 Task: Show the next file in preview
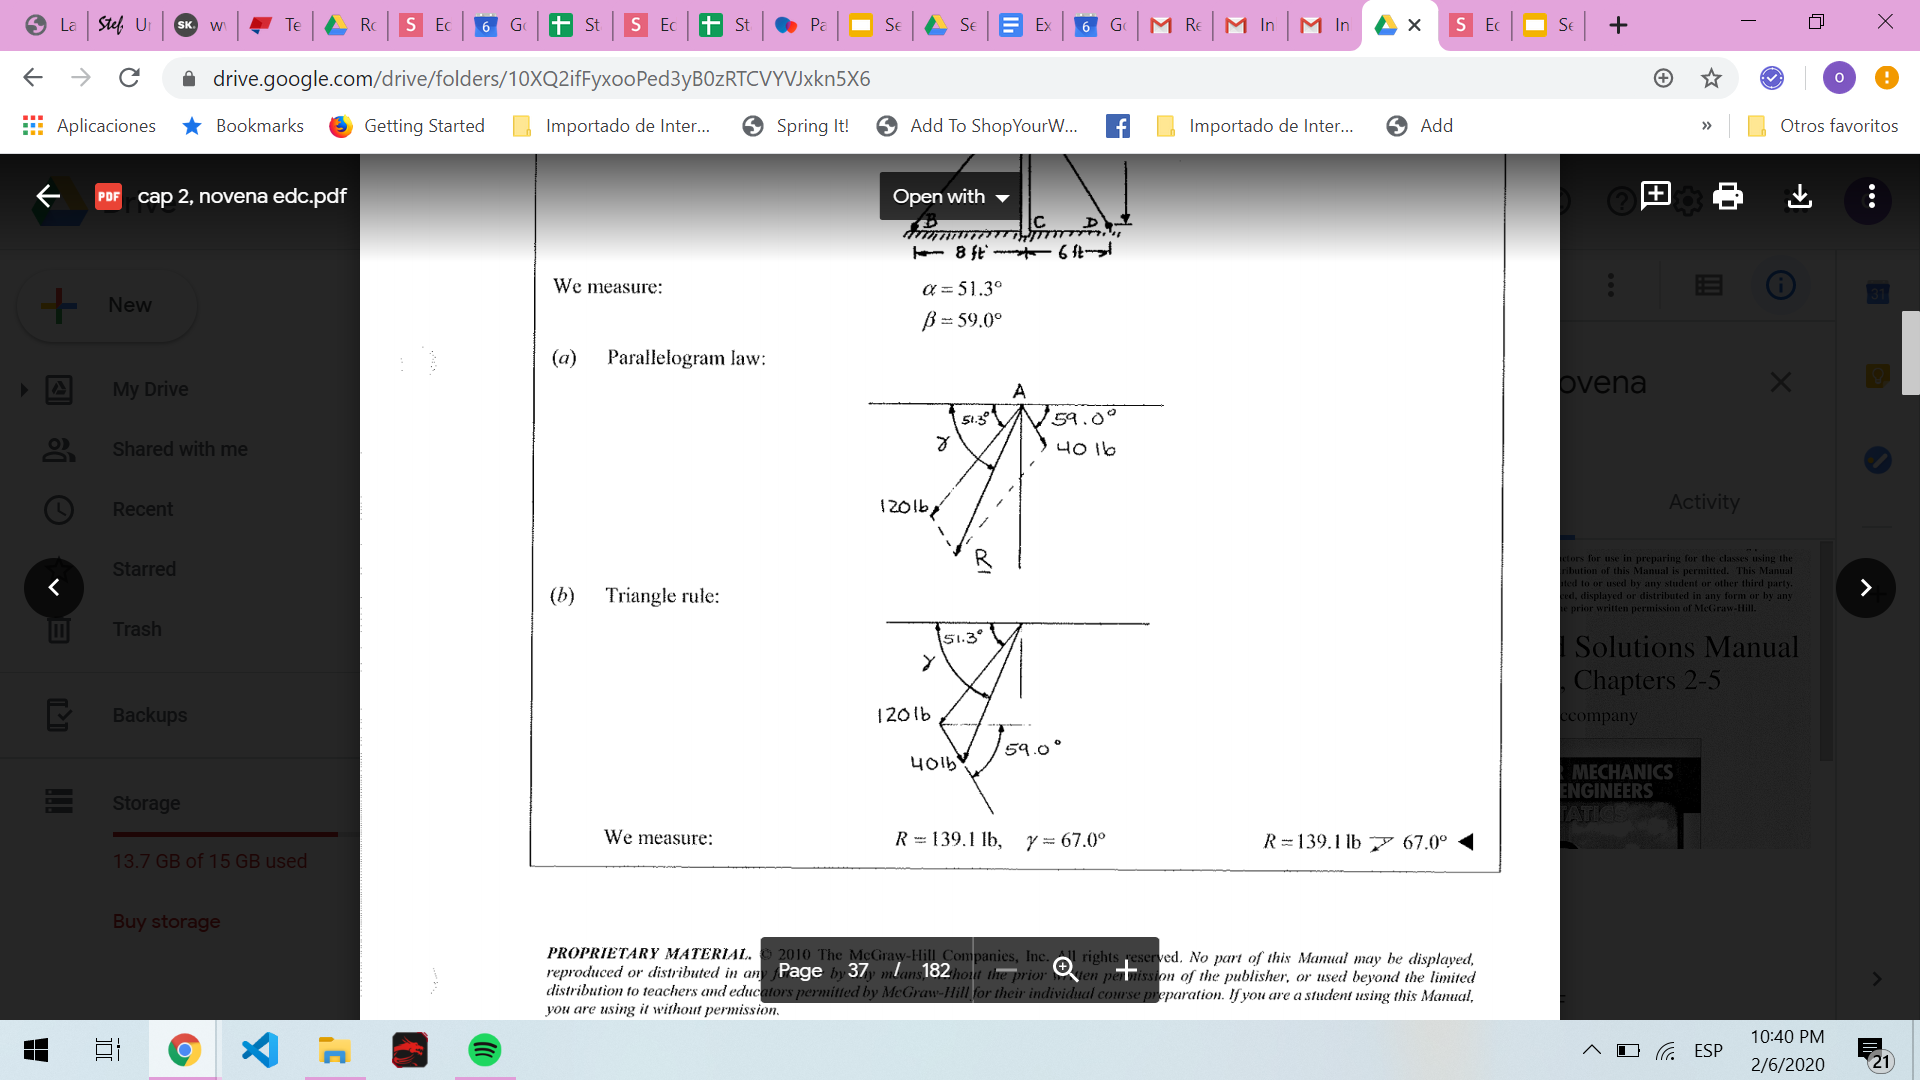[x=1865, y=588]
